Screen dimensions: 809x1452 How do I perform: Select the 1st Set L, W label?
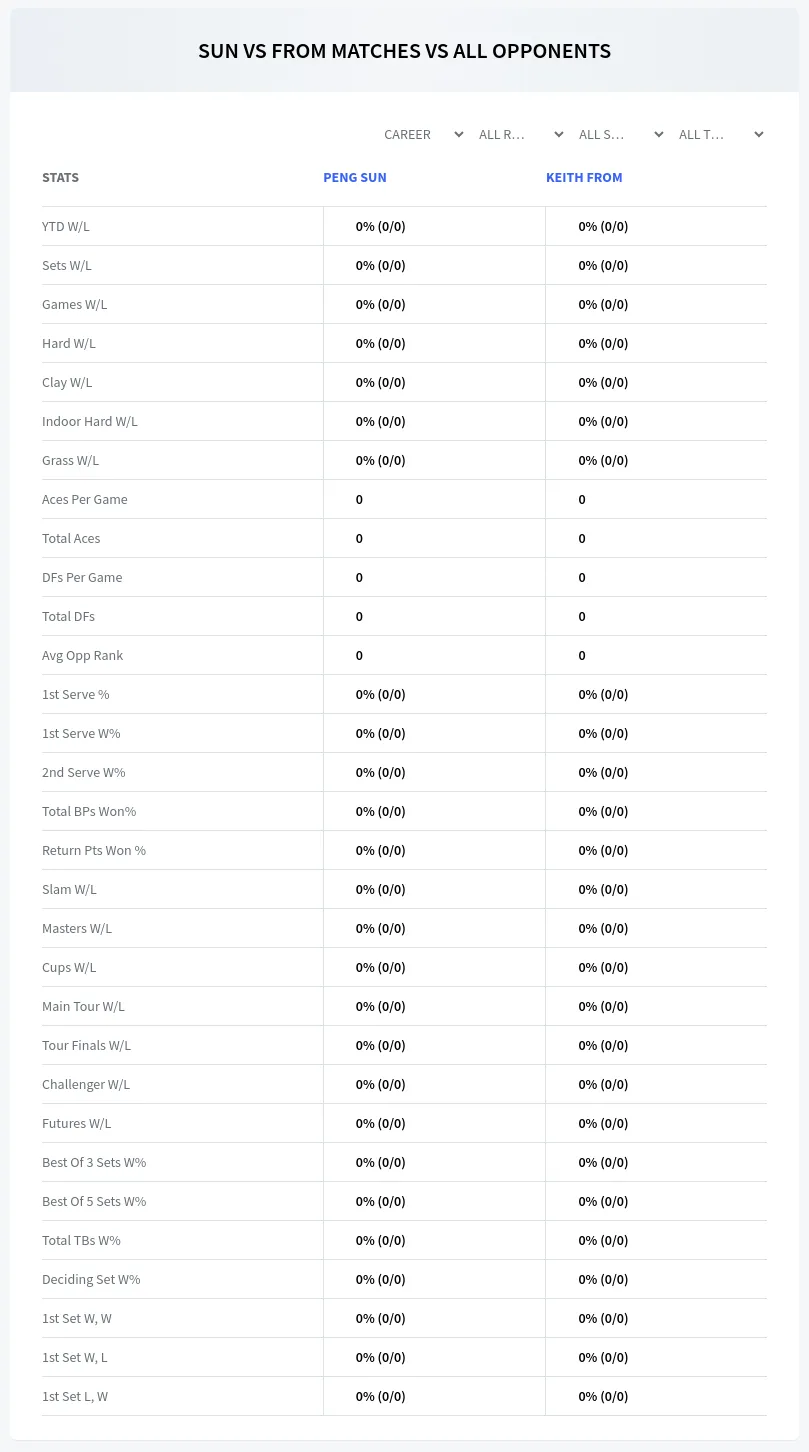pos(75,1396)
